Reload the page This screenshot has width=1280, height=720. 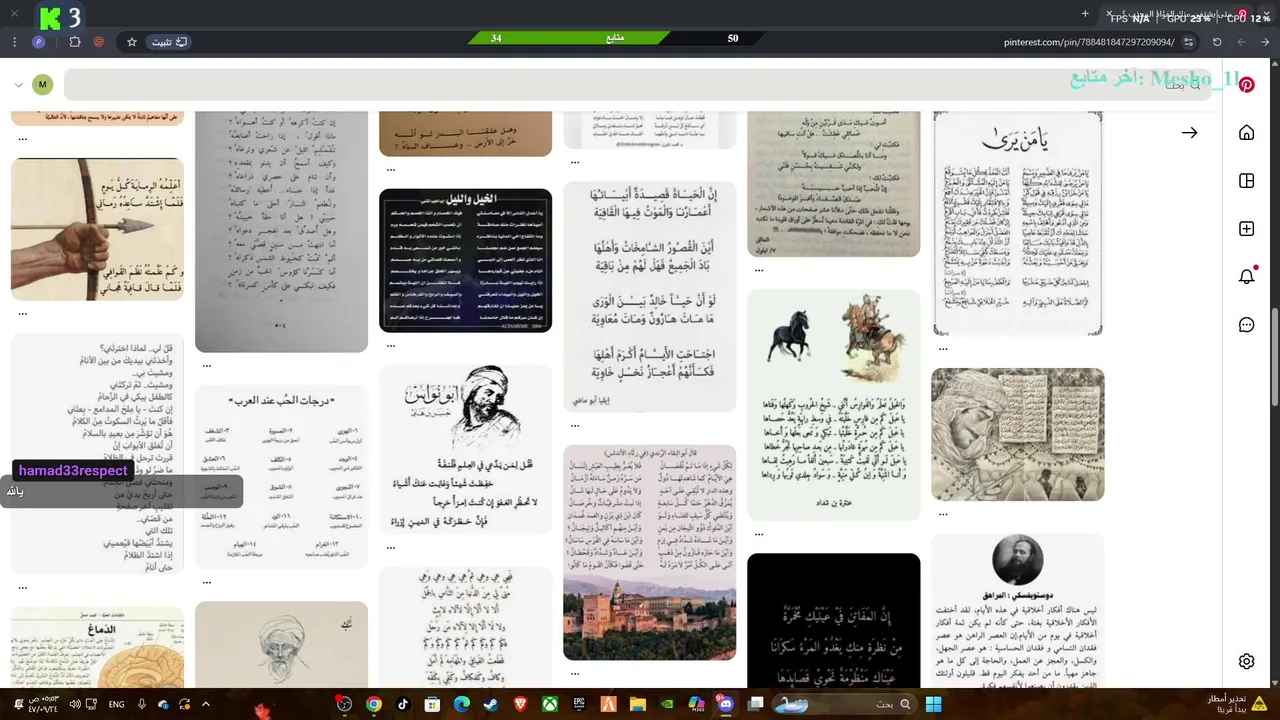pyautogui.click(x=1217, y=42)
